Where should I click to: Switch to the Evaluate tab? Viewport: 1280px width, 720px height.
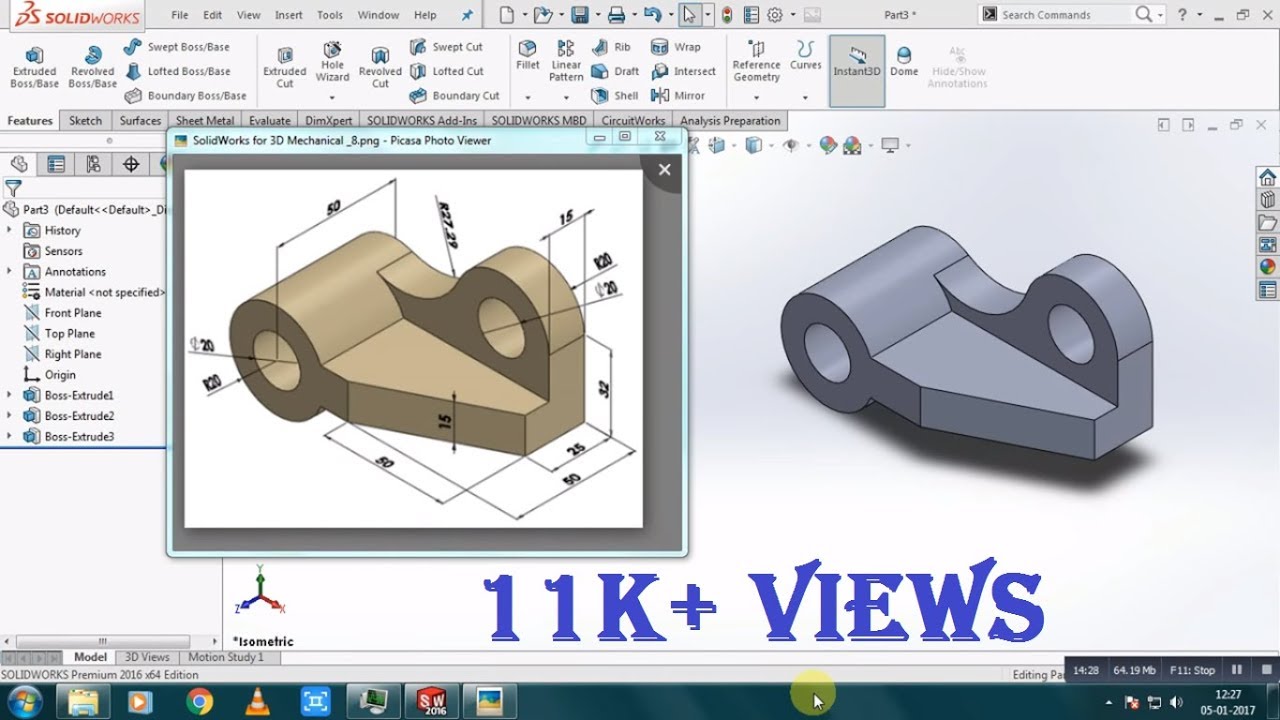click(270, 121)
